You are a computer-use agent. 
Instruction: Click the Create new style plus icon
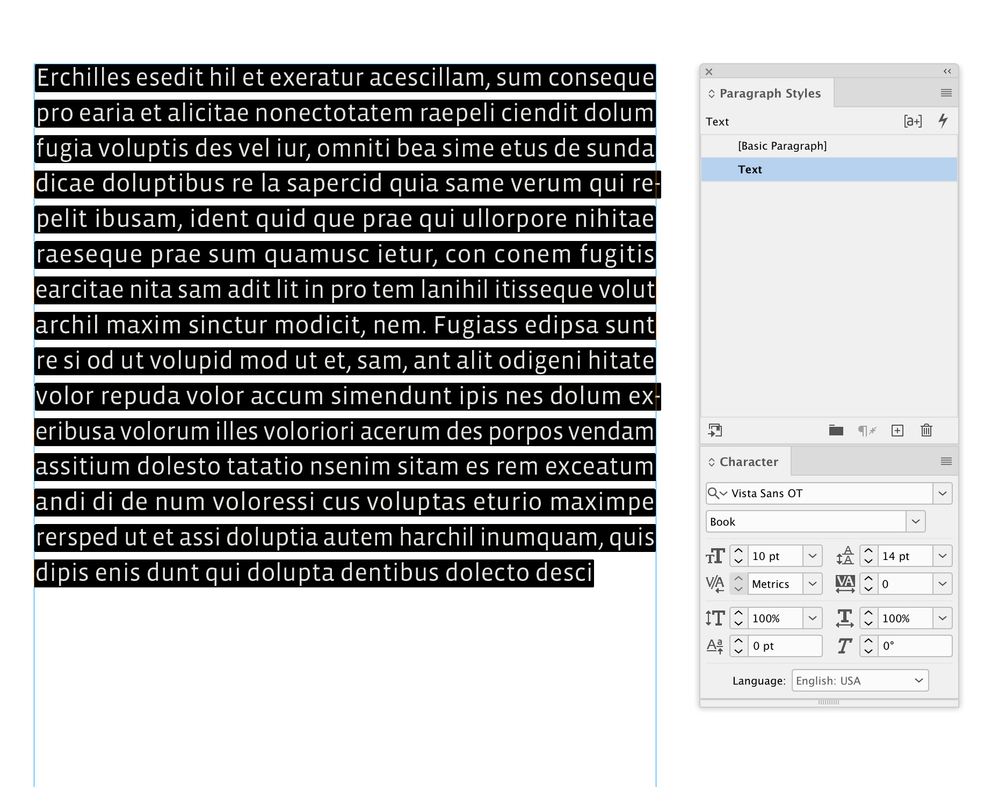point(897,431)
